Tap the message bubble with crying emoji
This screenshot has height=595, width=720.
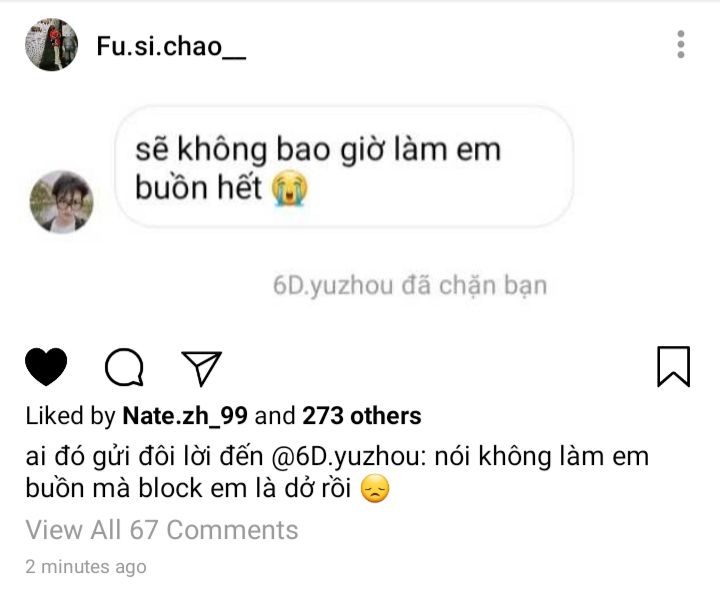click(x=344, y=167)
